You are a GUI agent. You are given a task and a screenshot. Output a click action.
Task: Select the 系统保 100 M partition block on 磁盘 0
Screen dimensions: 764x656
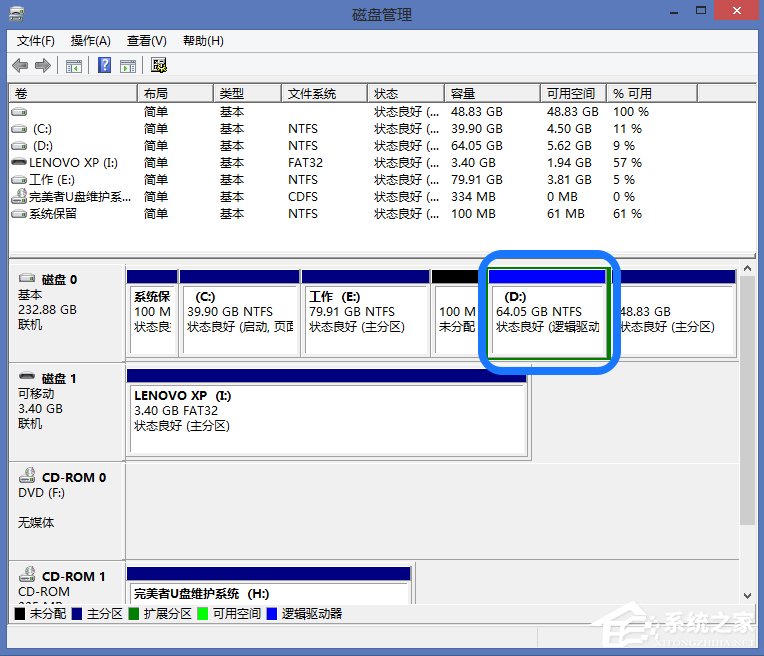tap(152, 313)
